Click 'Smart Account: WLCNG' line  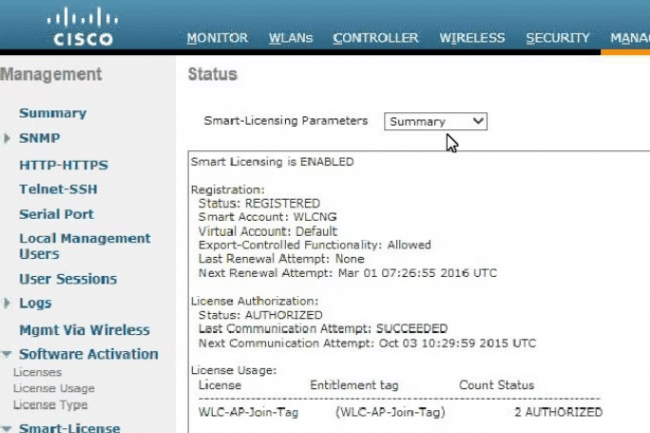click(267, 217)
